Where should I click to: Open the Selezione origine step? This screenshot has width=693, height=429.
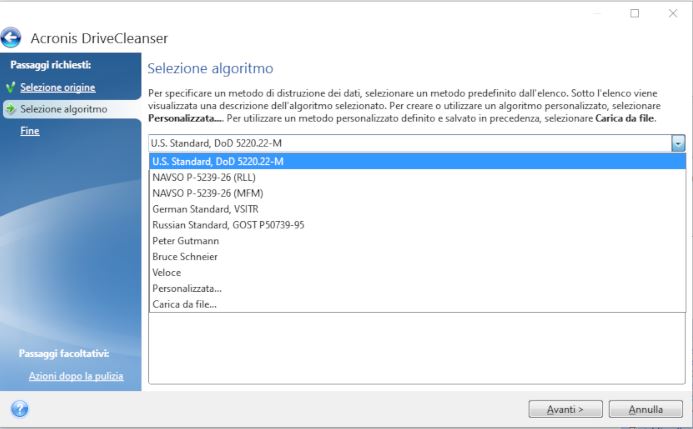point(57,87)
